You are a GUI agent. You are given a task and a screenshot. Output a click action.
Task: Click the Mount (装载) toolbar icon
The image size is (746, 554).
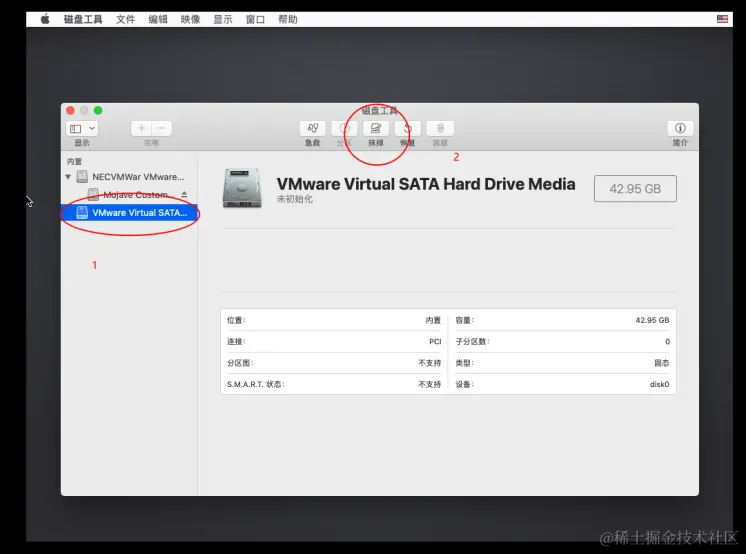tap(440, 128)
